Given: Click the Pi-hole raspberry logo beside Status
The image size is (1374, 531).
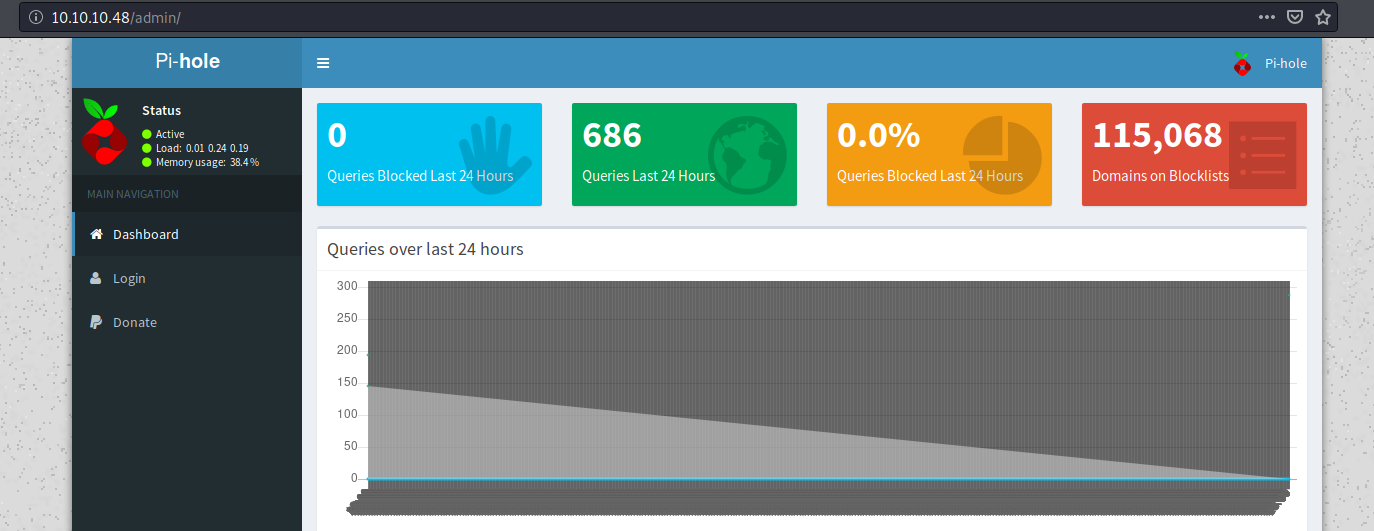Looking at the screenshot, I should pyautogui.click(x=103, y=132).
